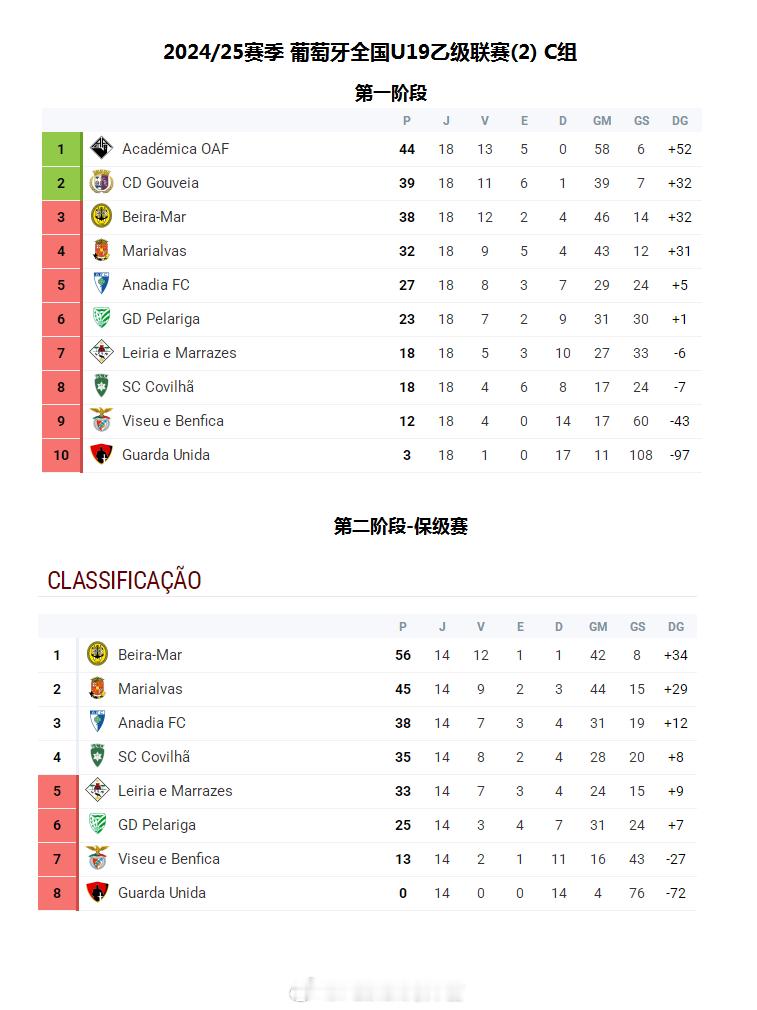
Task: Click the CD Gouveia club crest
Action: tap(101, 182)
